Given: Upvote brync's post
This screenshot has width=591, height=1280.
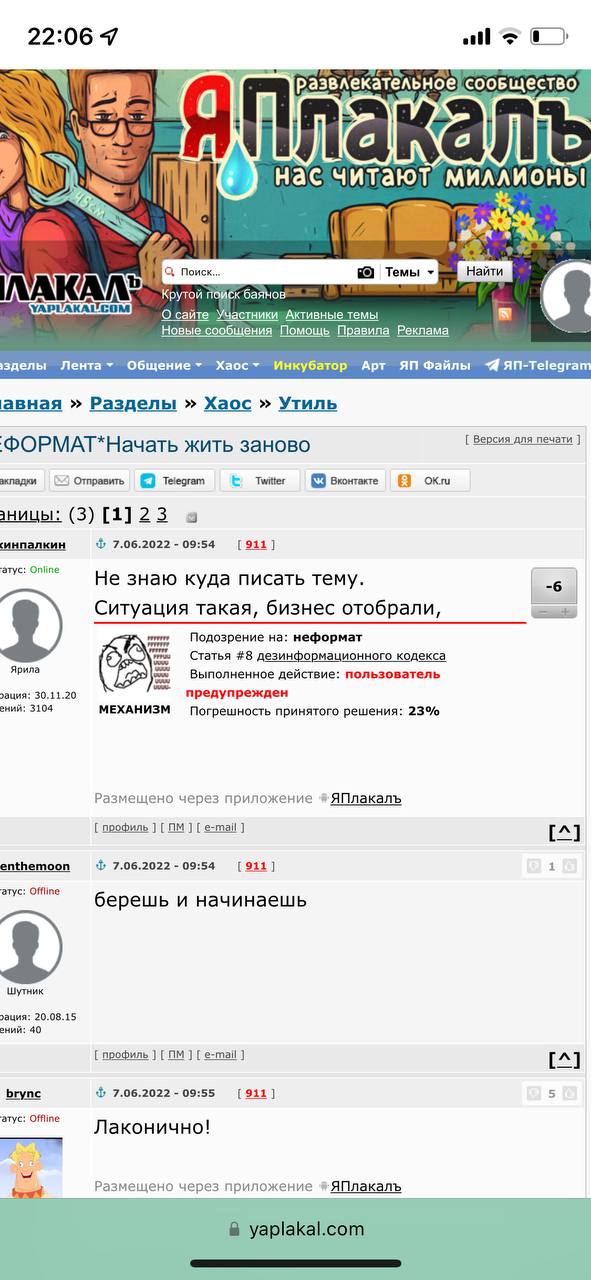Looking at the screenshot, I should click(569, 1093).
